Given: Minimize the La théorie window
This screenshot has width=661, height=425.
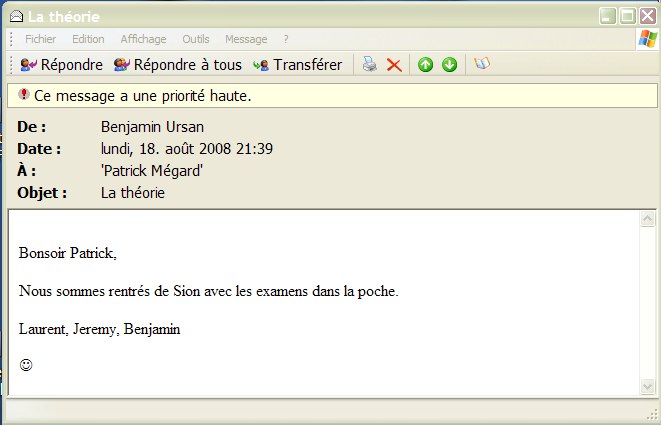Looking at the screenshot, I should [607, 16].
